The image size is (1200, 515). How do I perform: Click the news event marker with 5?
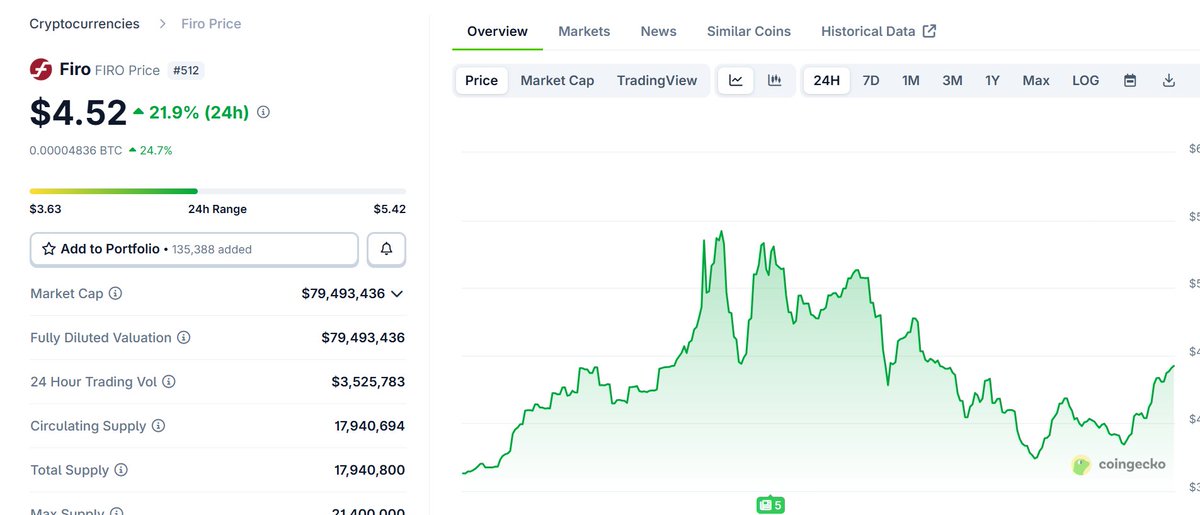click(x=770, y=505)
